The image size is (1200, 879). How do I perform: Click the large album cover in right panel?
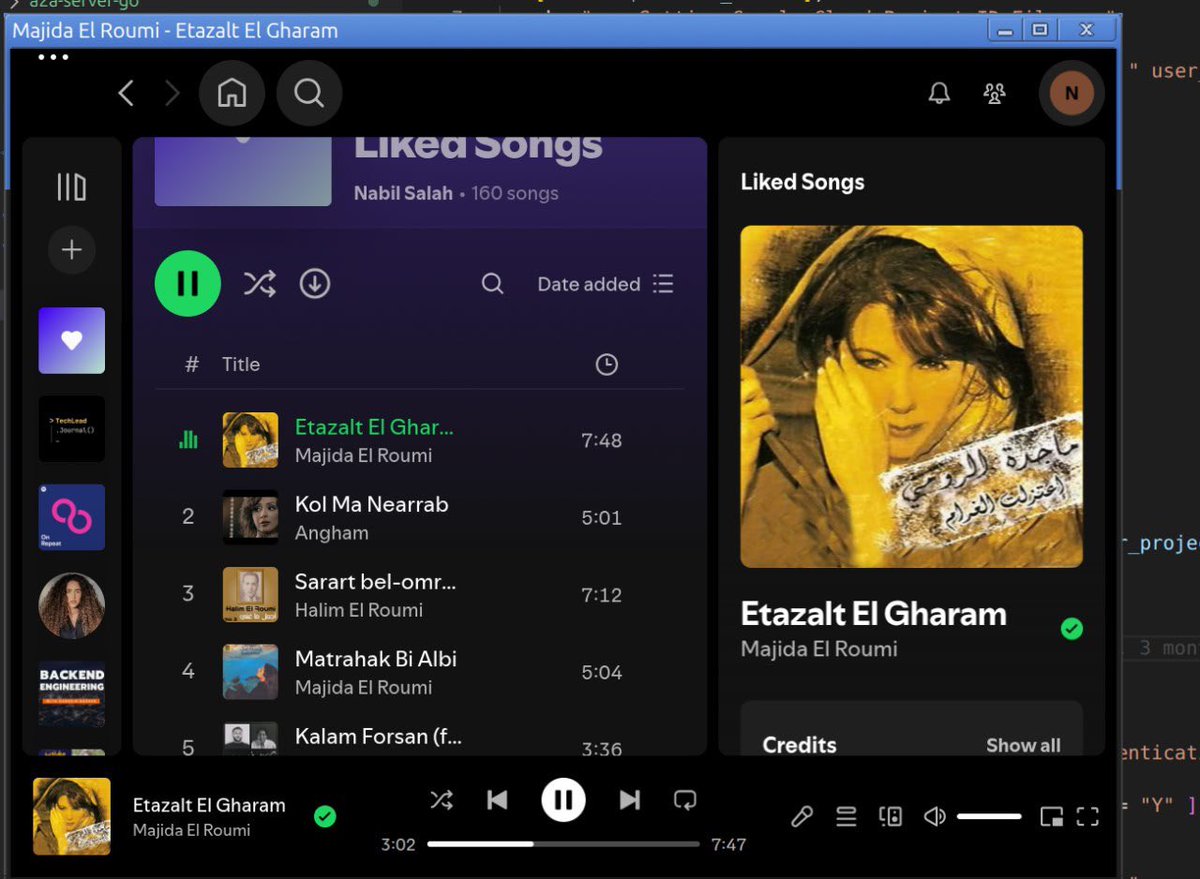click(911, 397)
